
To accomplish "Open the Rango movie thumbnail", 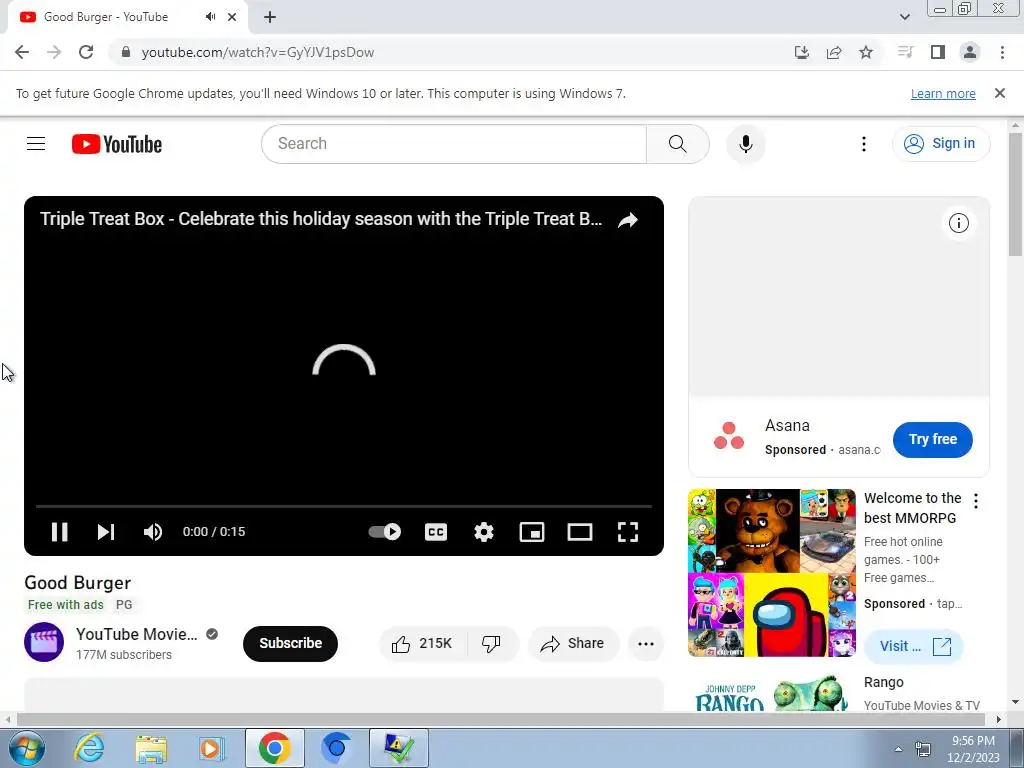I will 771,694.
